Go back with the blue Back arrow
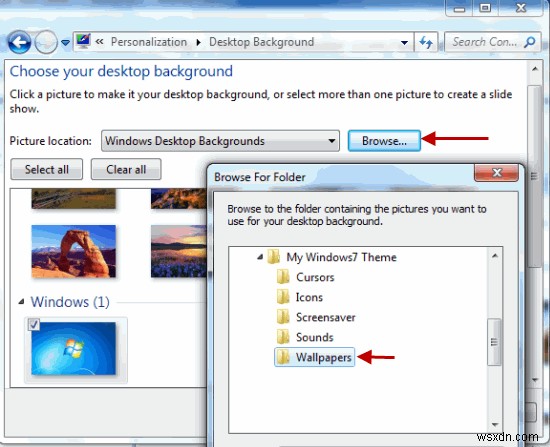Viewport: 550px width, 447px height. tap(19, 42)
